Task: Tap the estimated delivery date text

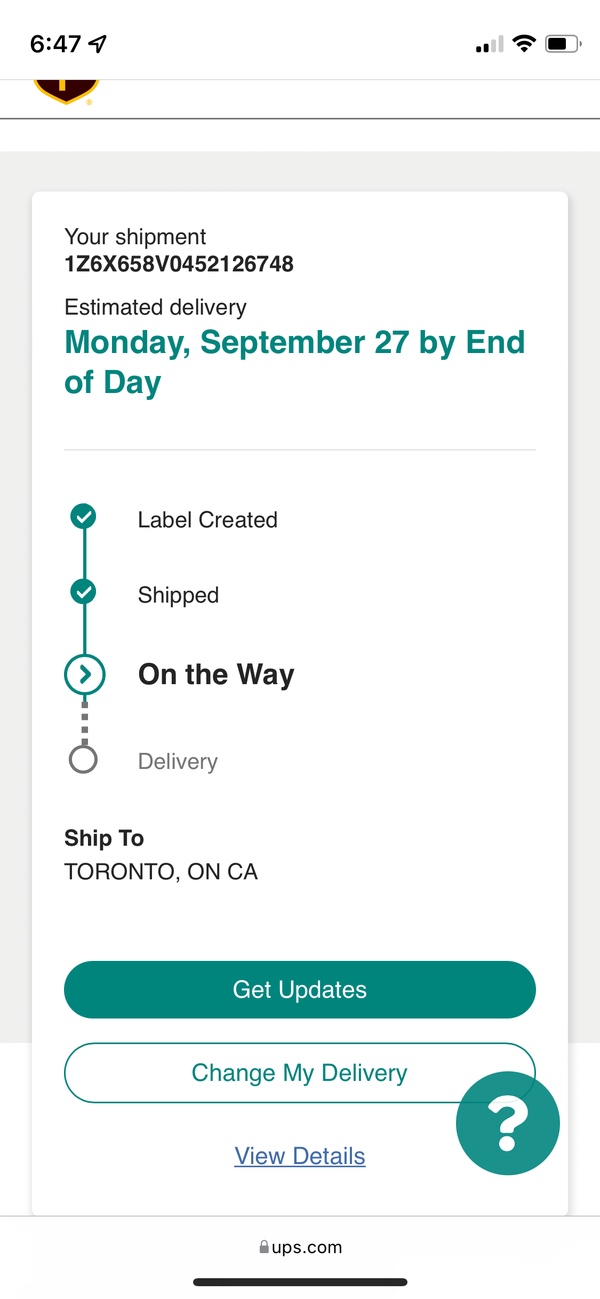Action: pyautogui.click(x=295, y=362)
